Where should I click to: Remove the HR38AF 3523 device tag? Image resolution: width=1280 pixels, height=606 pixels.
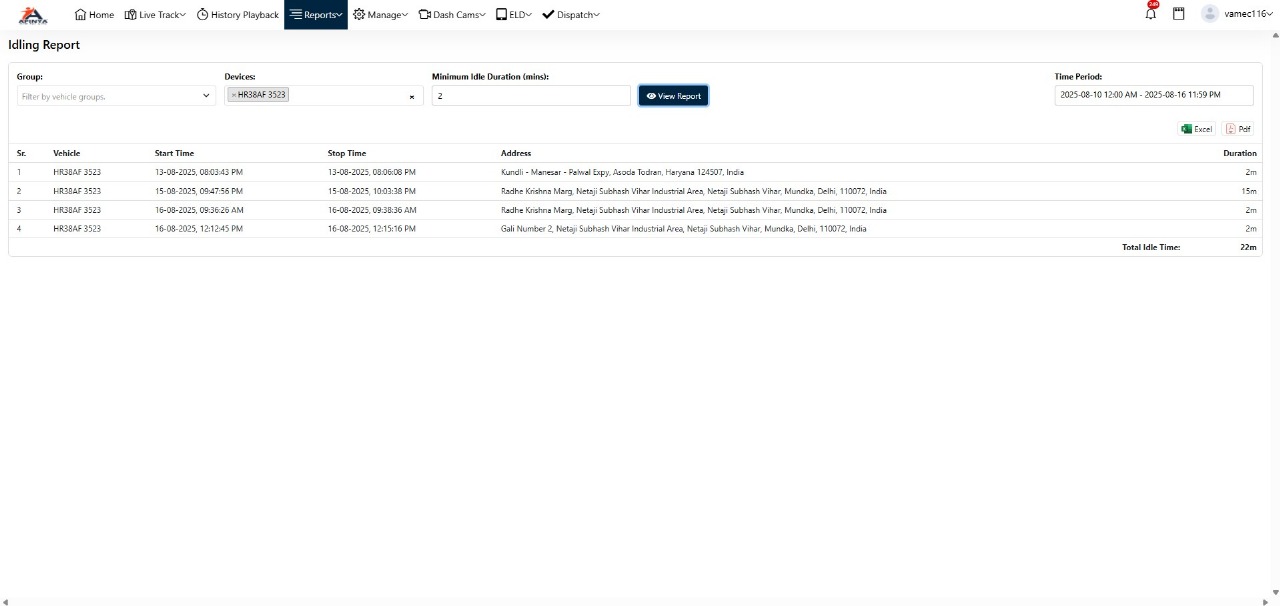point(234,95)
